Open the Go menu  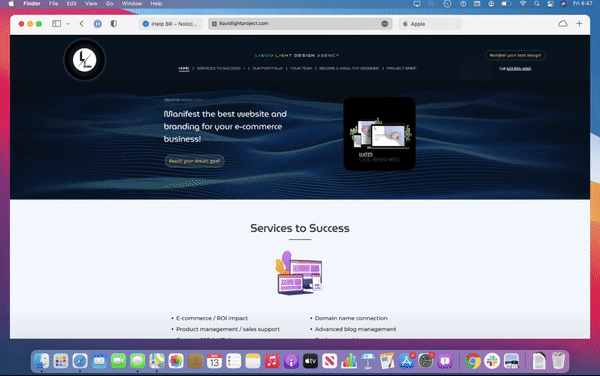109,4
